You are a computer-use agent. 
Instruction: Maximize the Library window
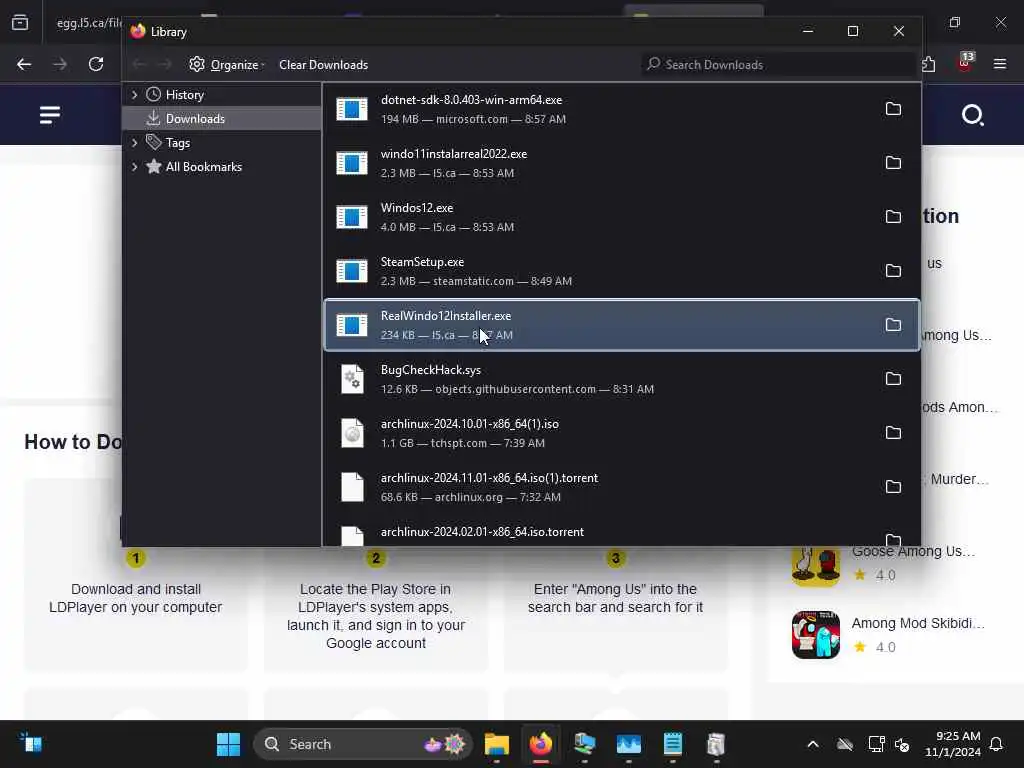[852, 31]
